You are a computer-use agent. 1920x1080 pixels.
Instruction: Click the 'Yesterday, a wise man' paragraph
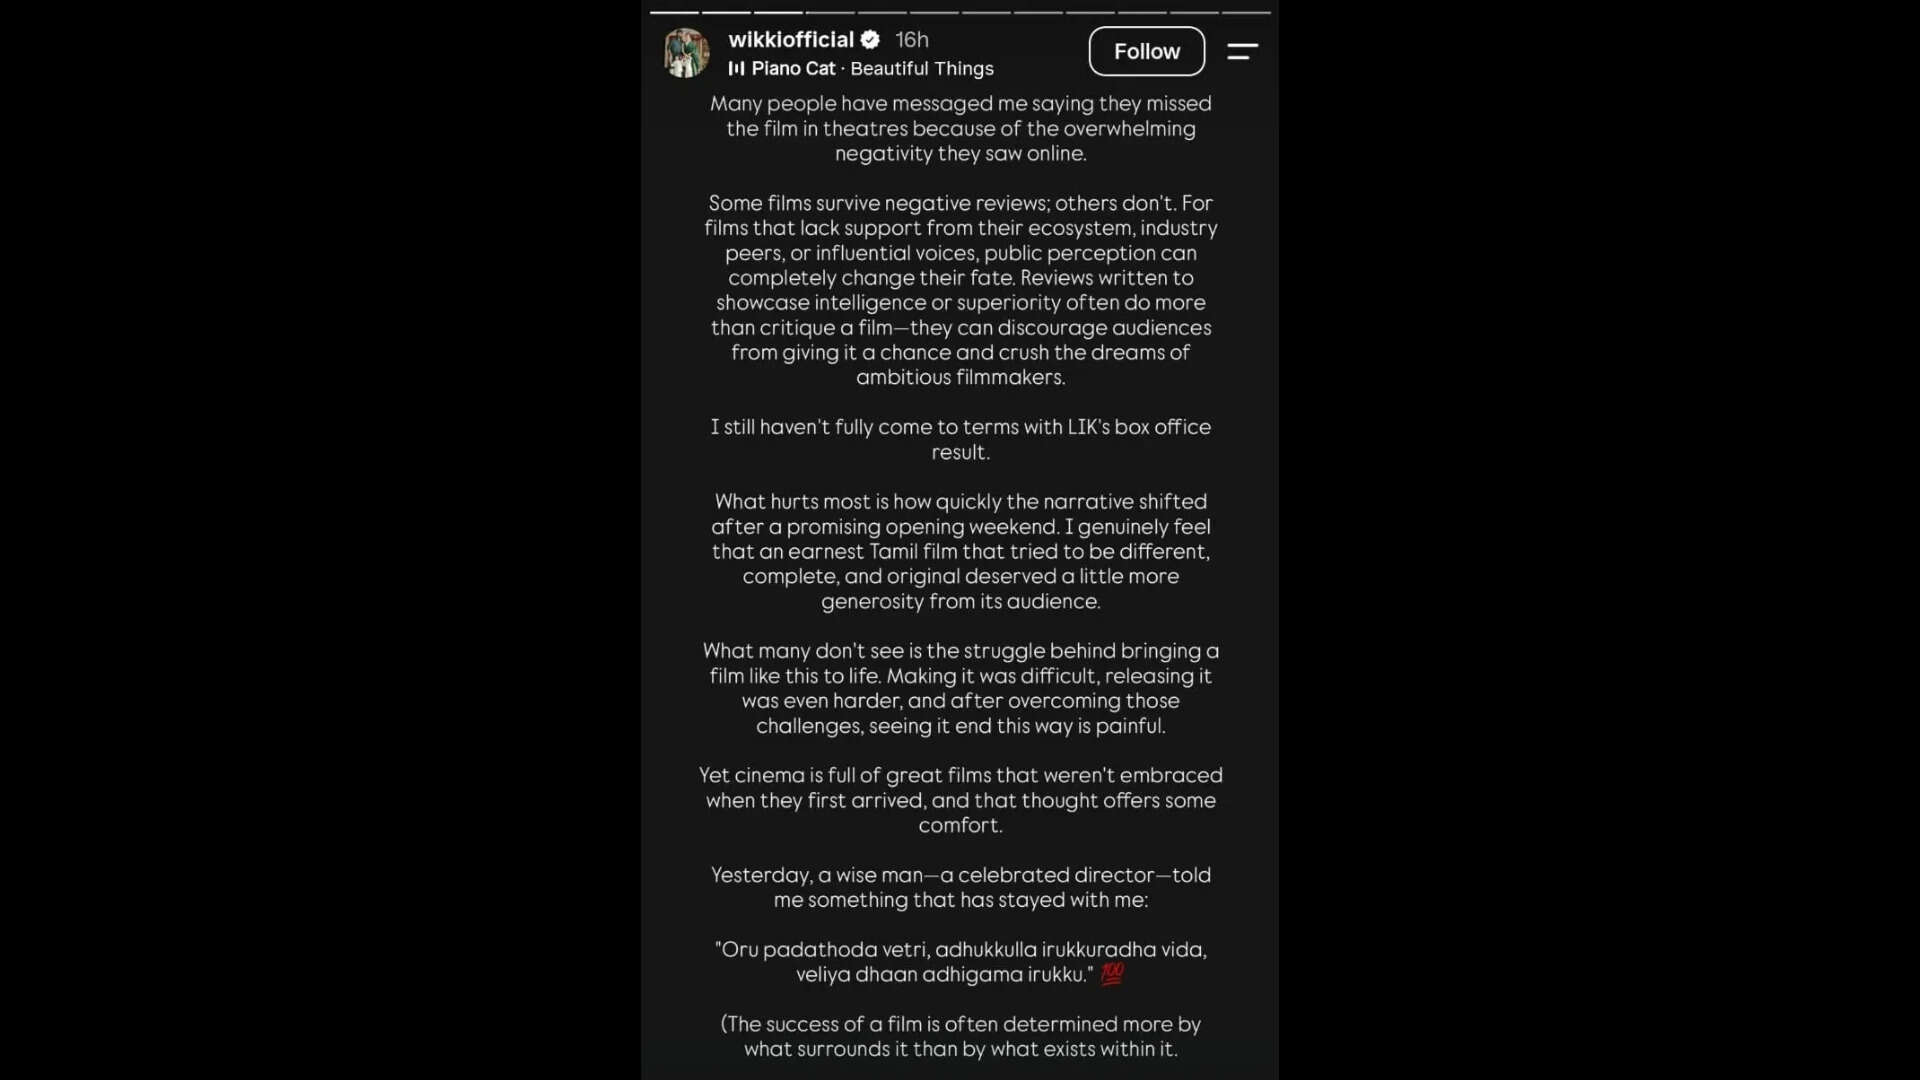click(x=960, y=887)
